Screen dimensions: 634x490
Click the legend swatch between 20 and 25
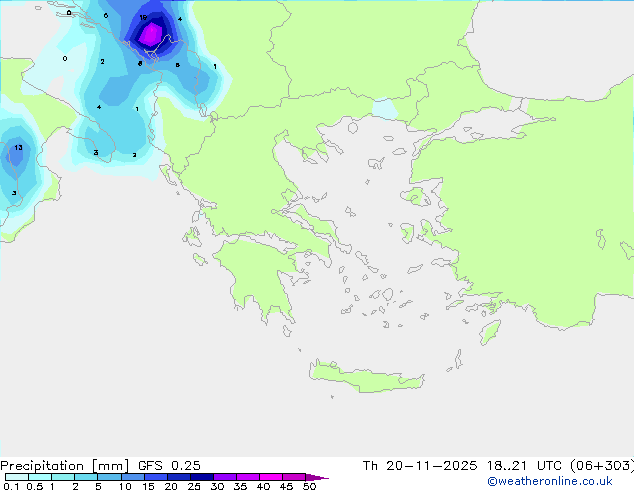point(178,477)
